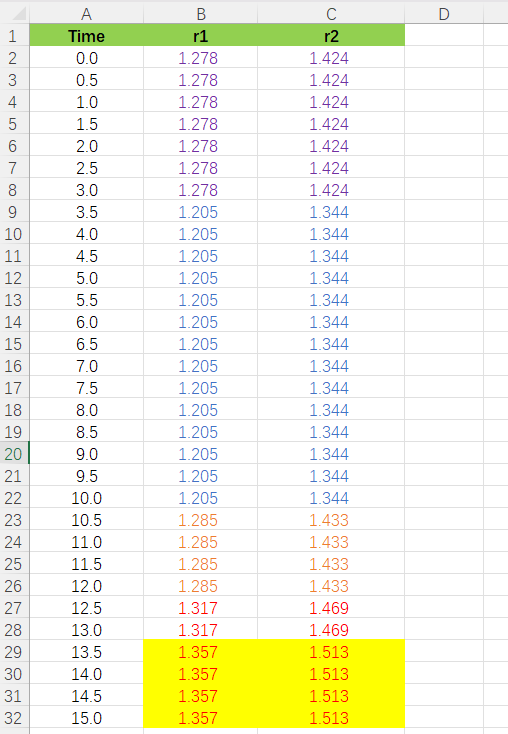This screenshot has width=508, height=734.
Task: Click r1 value 1.205 in row 22
Action: (200, 498)
